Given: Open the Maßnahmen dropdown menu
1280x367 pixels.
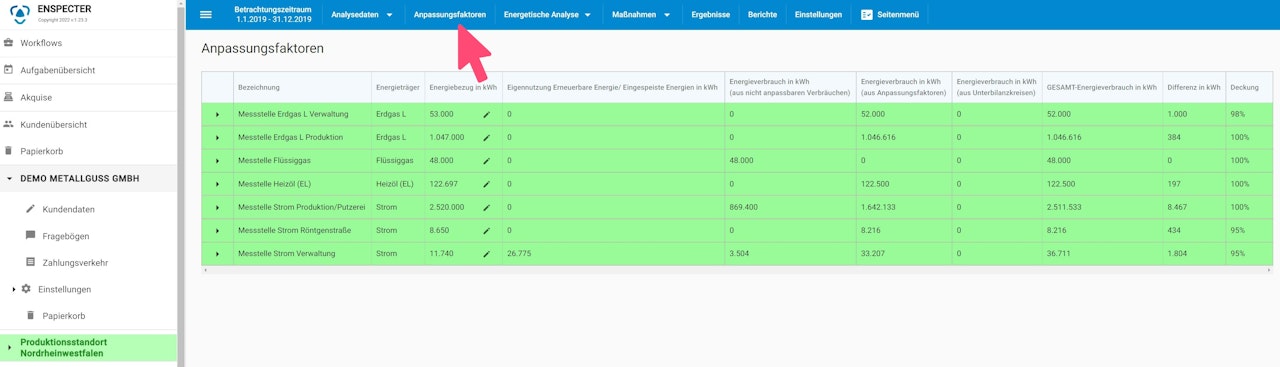Looking at the screenshot, I should (x=641, y=15).
